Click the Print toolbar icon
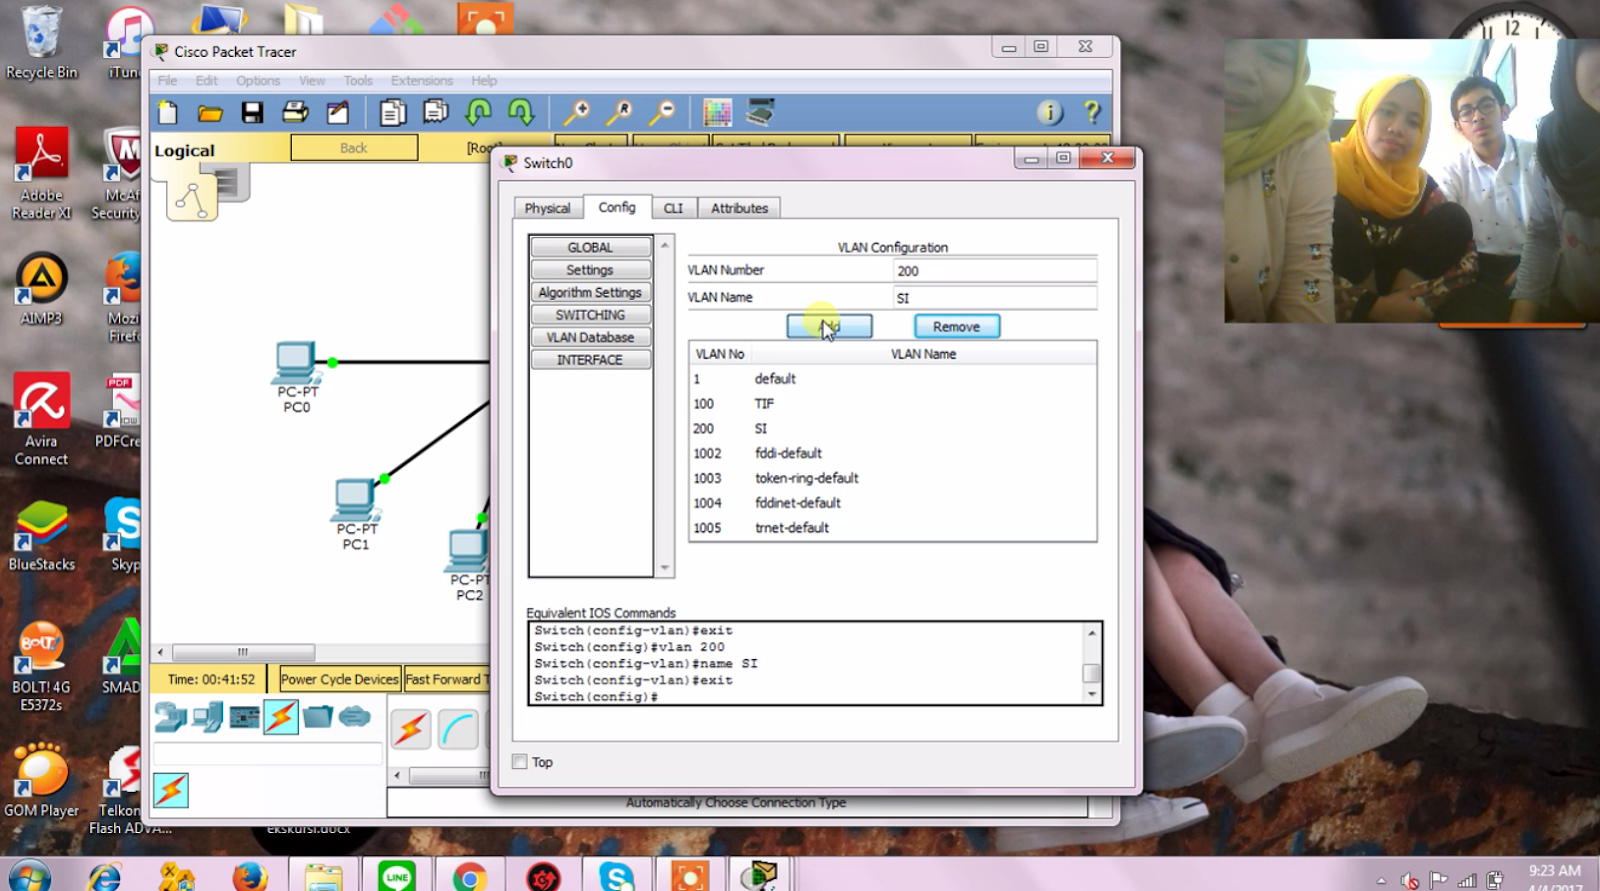 (295, 113)
